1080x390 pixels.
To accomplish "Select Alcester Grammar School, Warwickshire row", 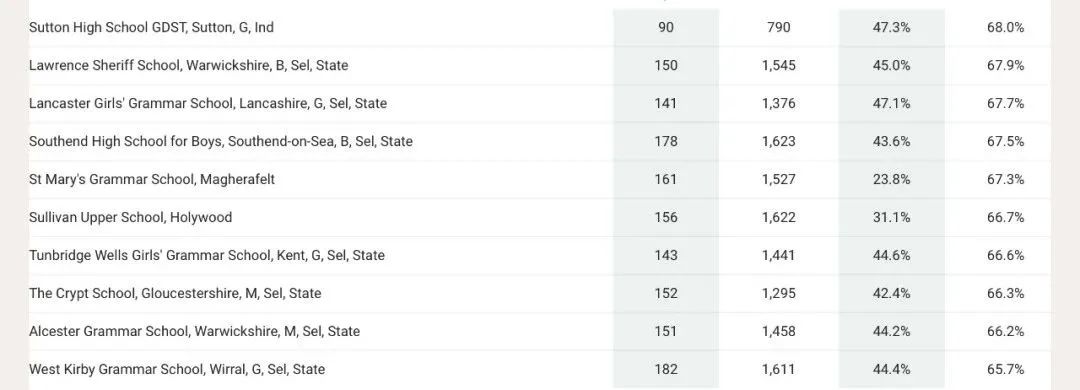I will point(539,331).
